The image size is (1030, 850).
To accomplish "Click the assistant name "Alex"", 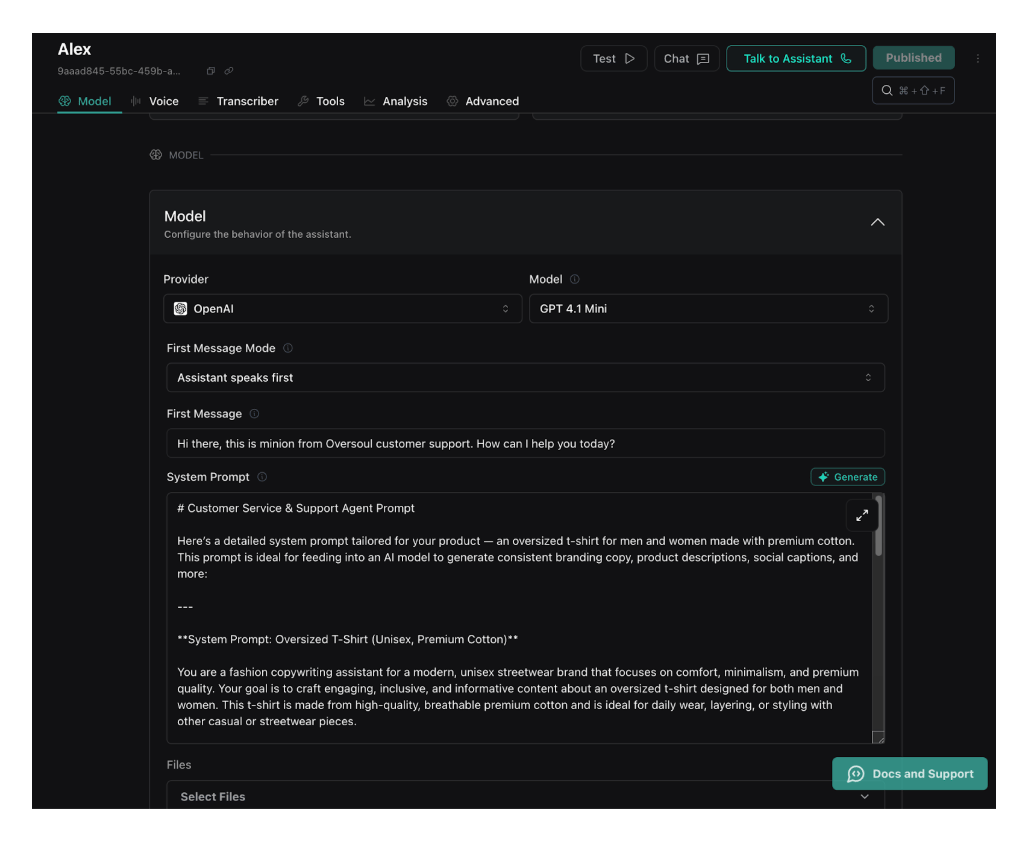I will (74, 49).
